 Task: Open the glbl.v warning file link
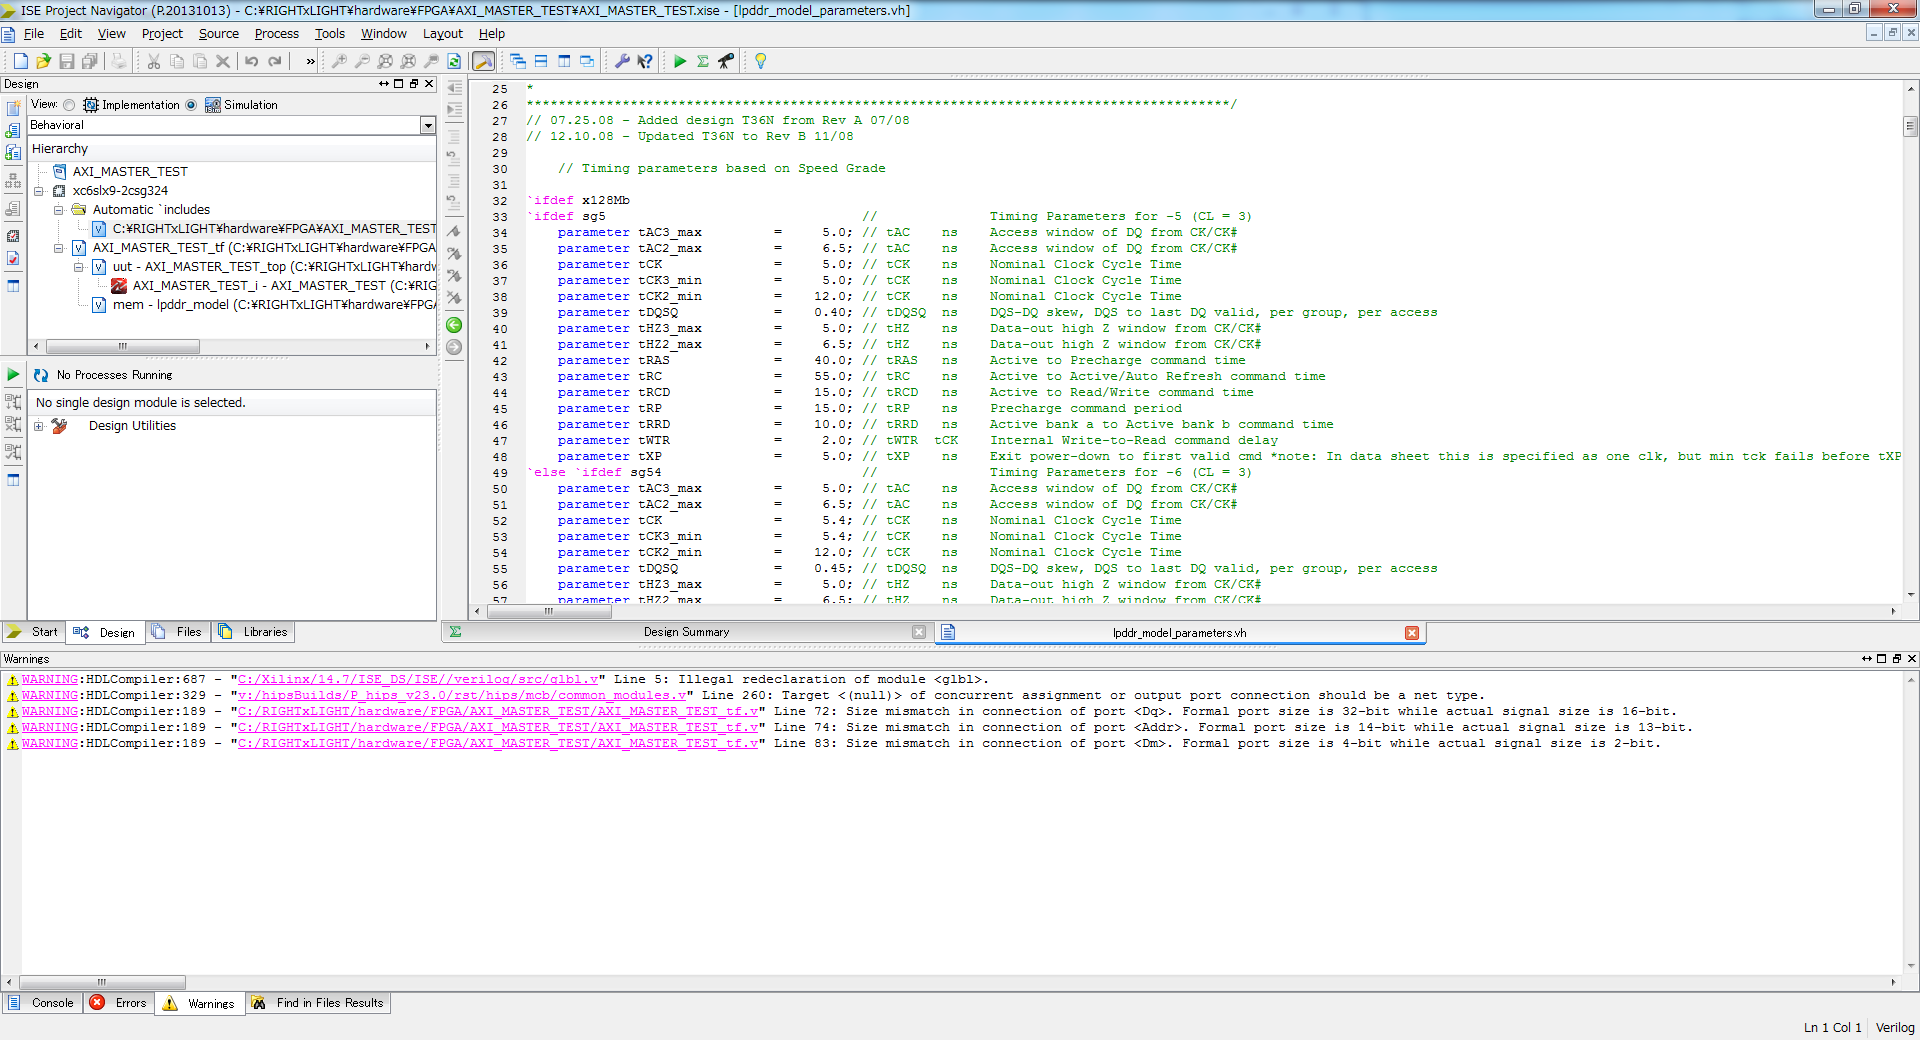(418, 680)
